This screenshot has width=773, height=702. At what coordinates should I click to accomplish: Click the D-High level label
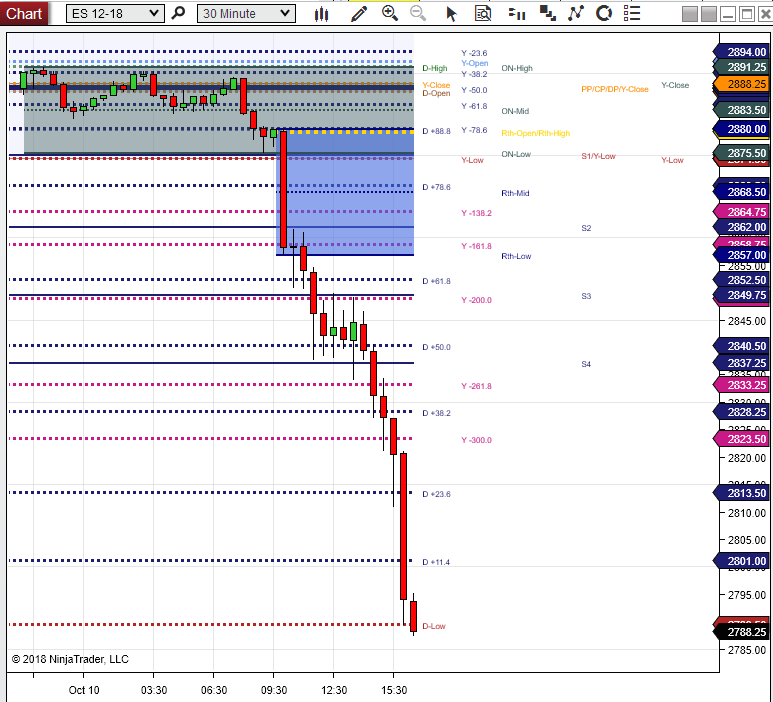[x=434, y=68]
